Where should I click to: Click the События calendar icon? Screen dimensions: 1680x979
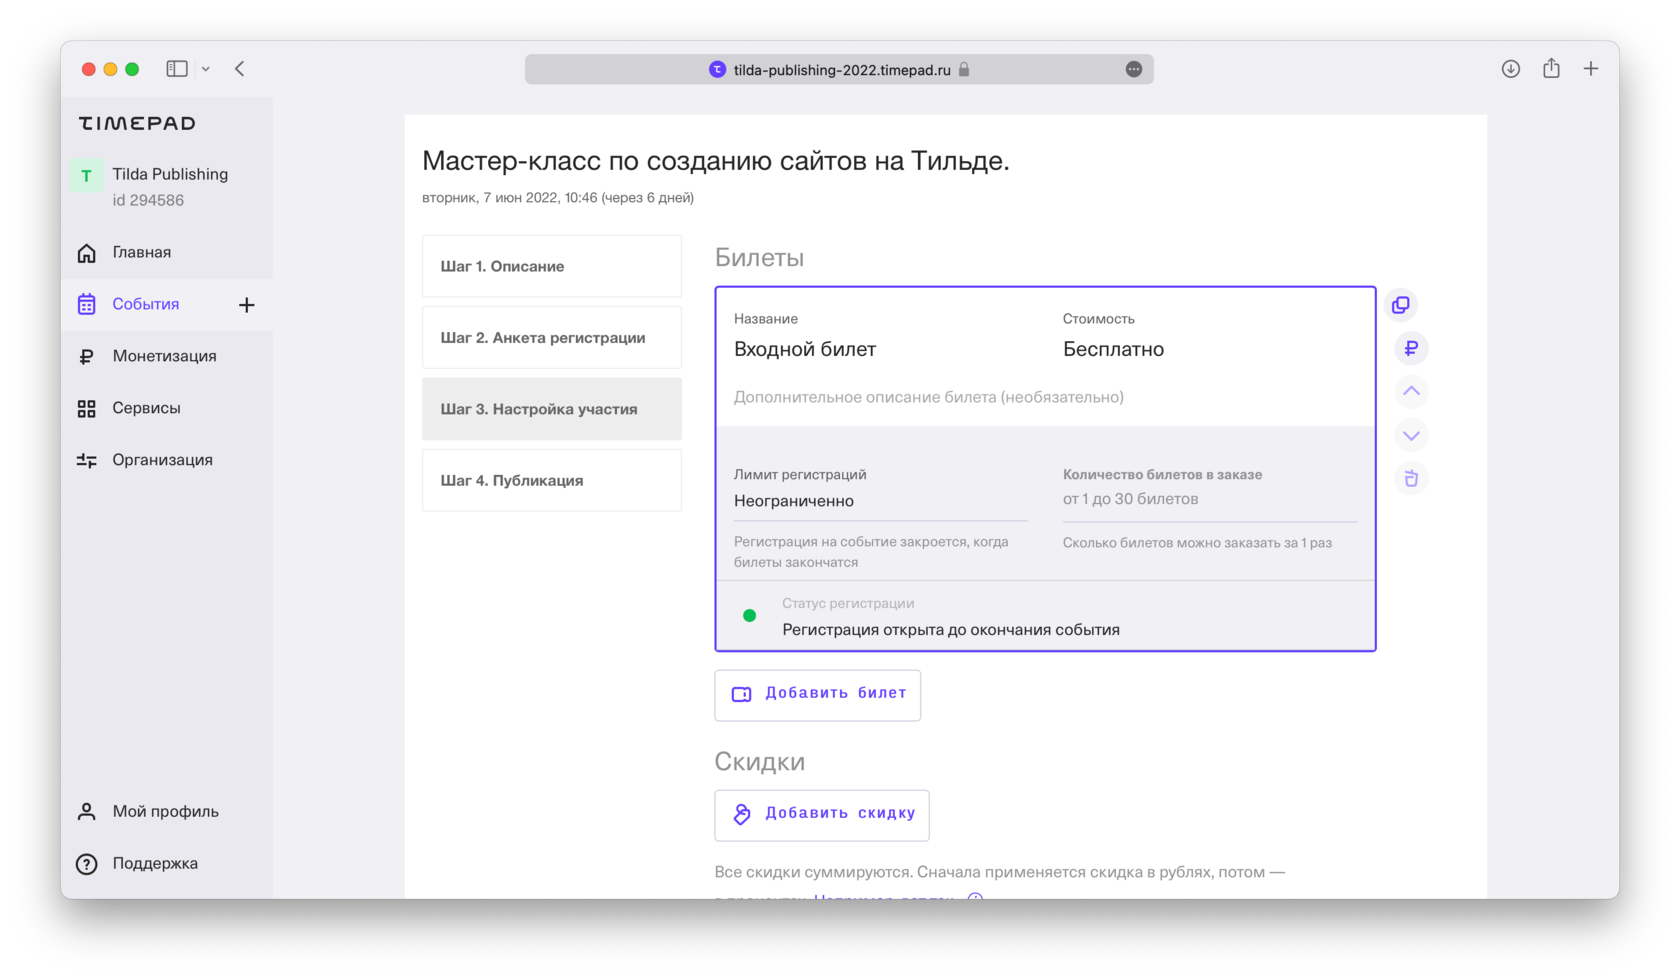coord(87,304)
